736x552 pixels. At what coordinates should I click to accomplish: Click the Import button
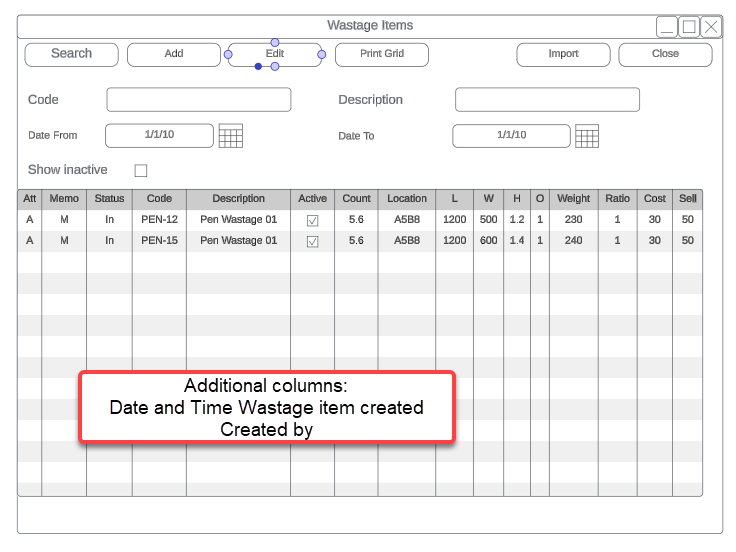point(563,54)
